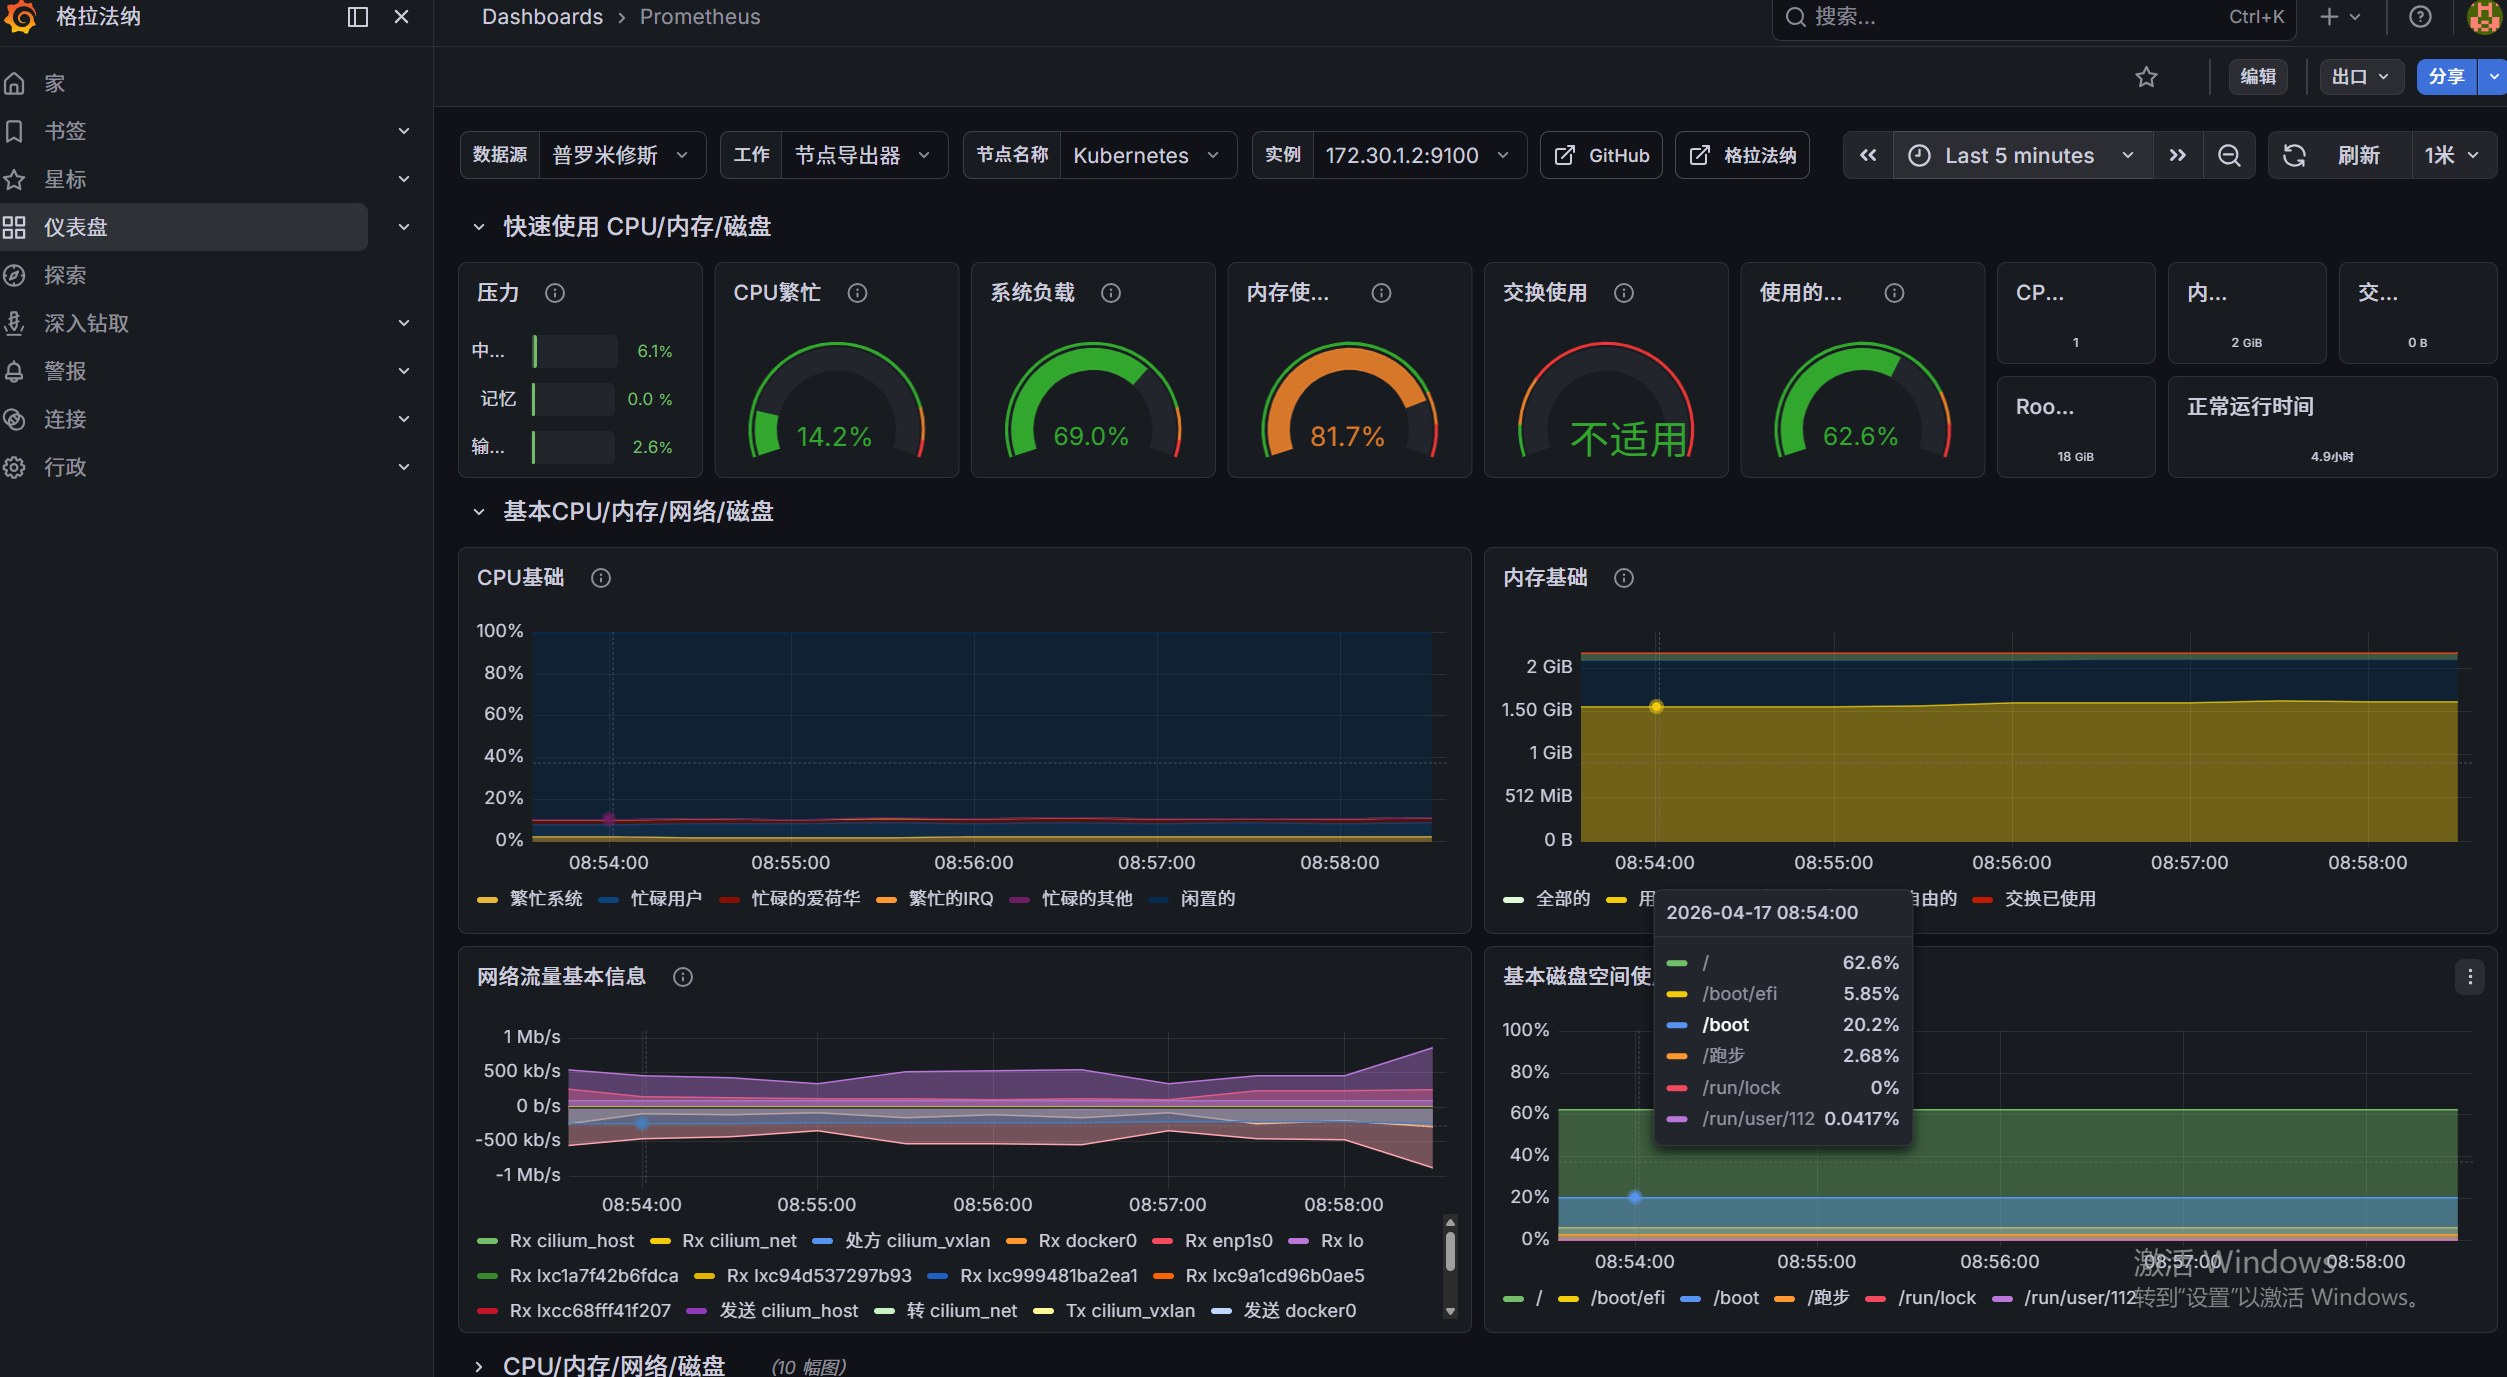
Task: Click the zoom out time range icon
Action: pyautogui.click(x=2229, y=155)
